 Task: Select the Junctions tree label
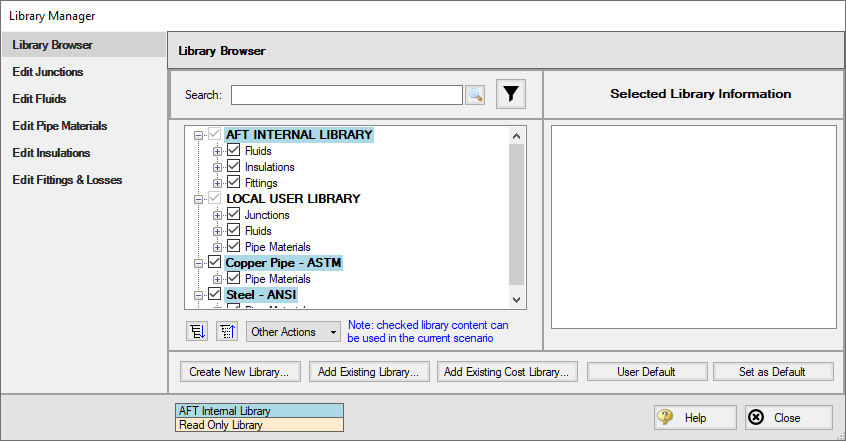tap(267, 215)
